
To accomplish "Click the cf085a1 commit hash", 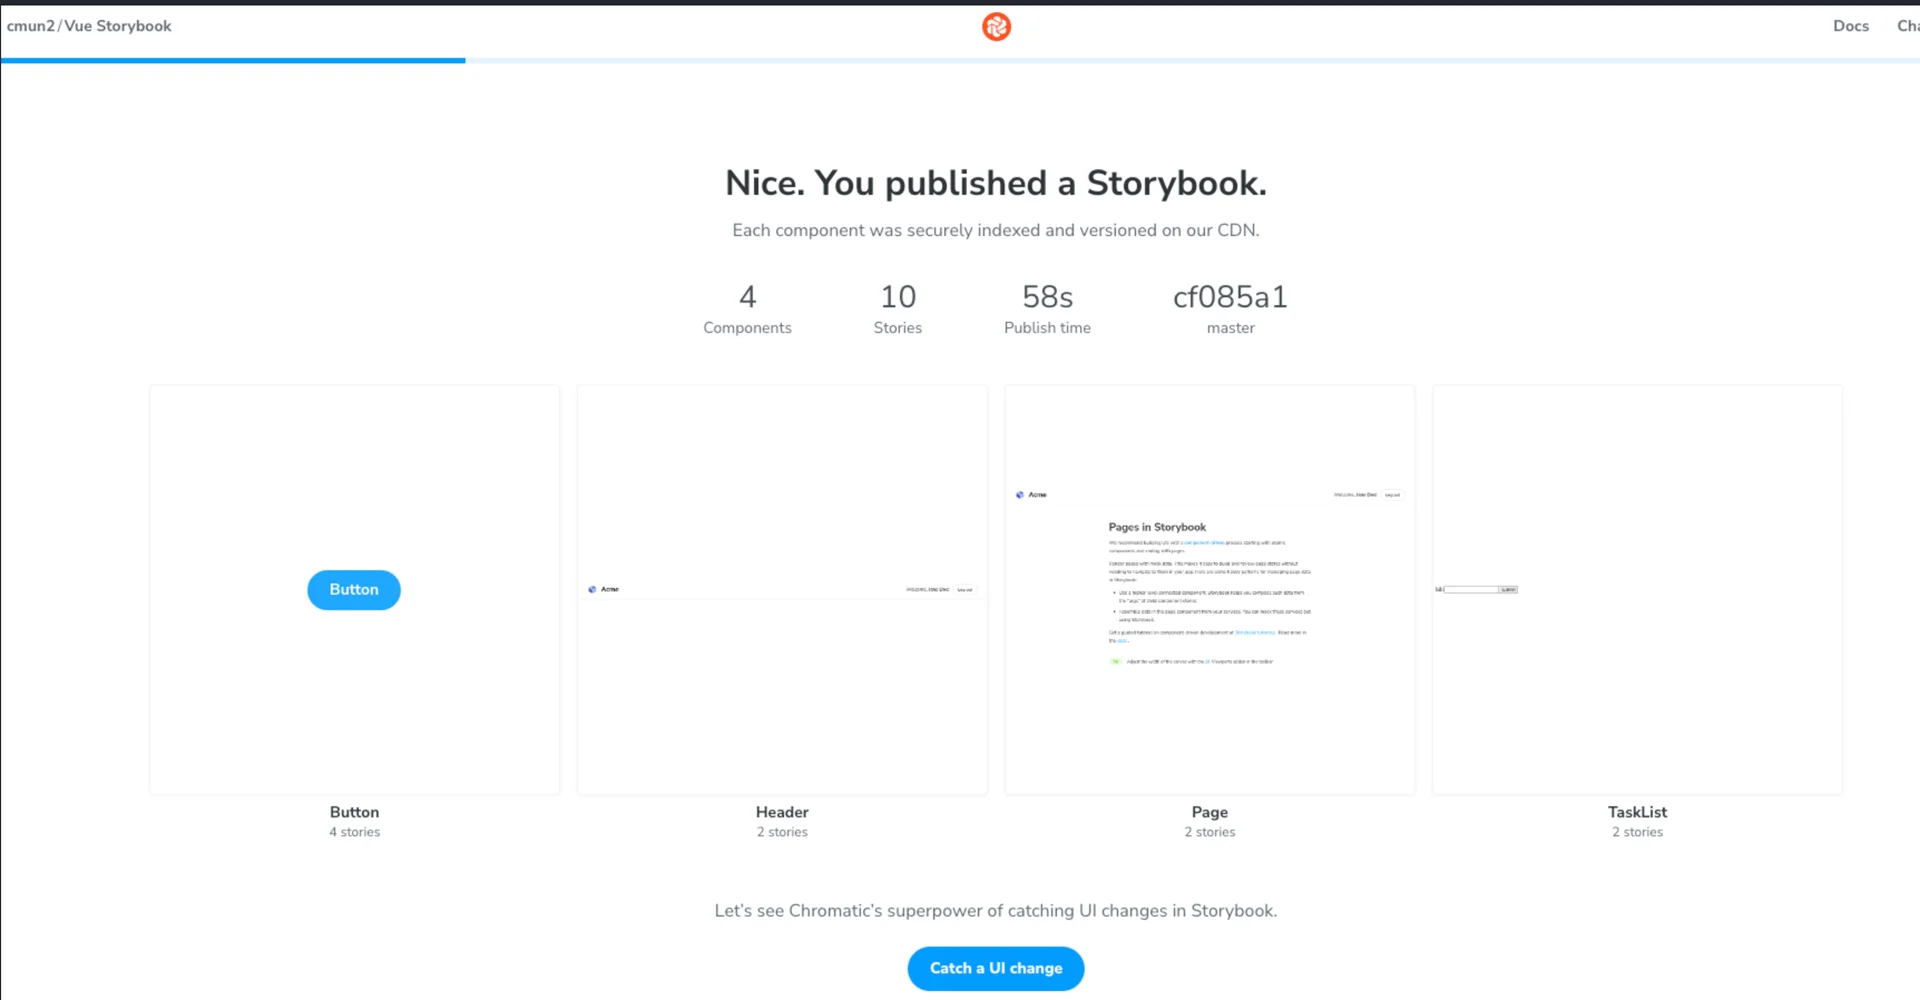I will 1230,297.
